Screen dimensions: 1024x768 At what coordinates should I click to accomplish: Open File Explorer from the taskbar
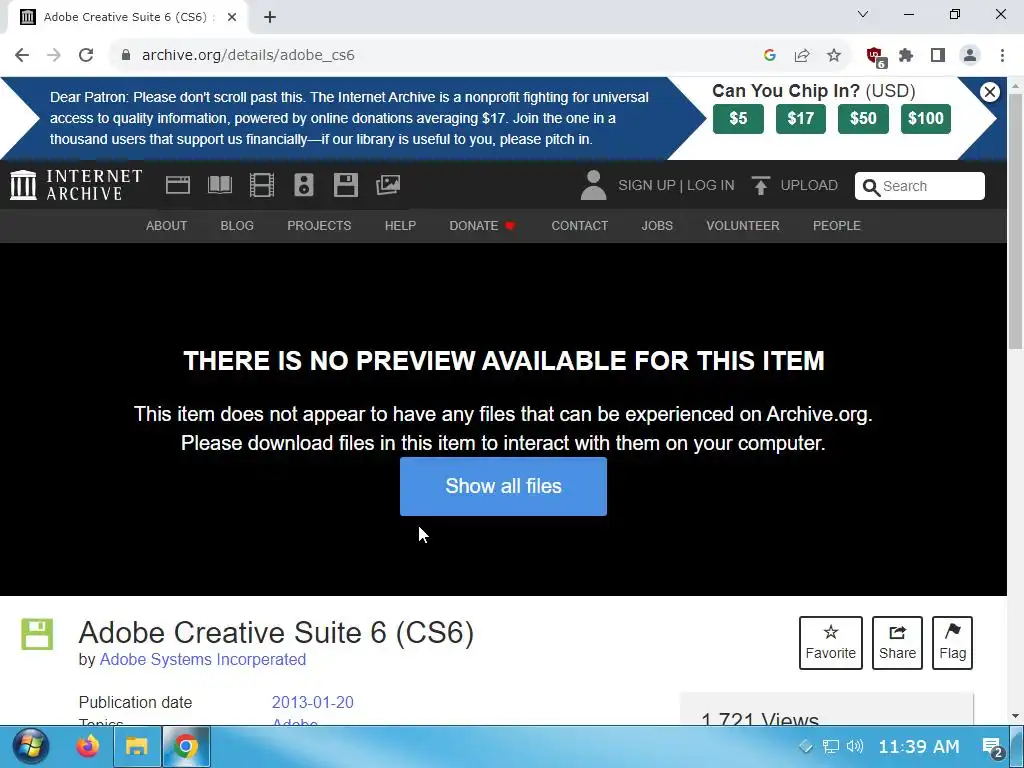click(136, 746)
